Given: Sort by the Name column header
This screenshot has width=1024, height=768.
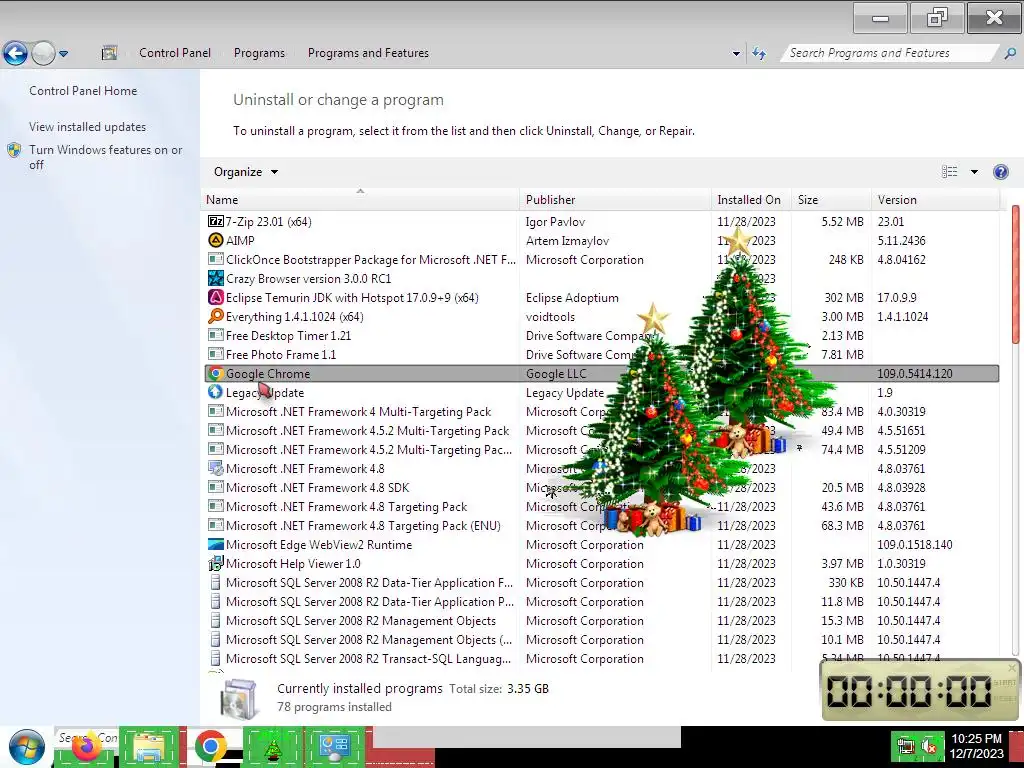Looking at the screenshot, I should coord(360,199).
